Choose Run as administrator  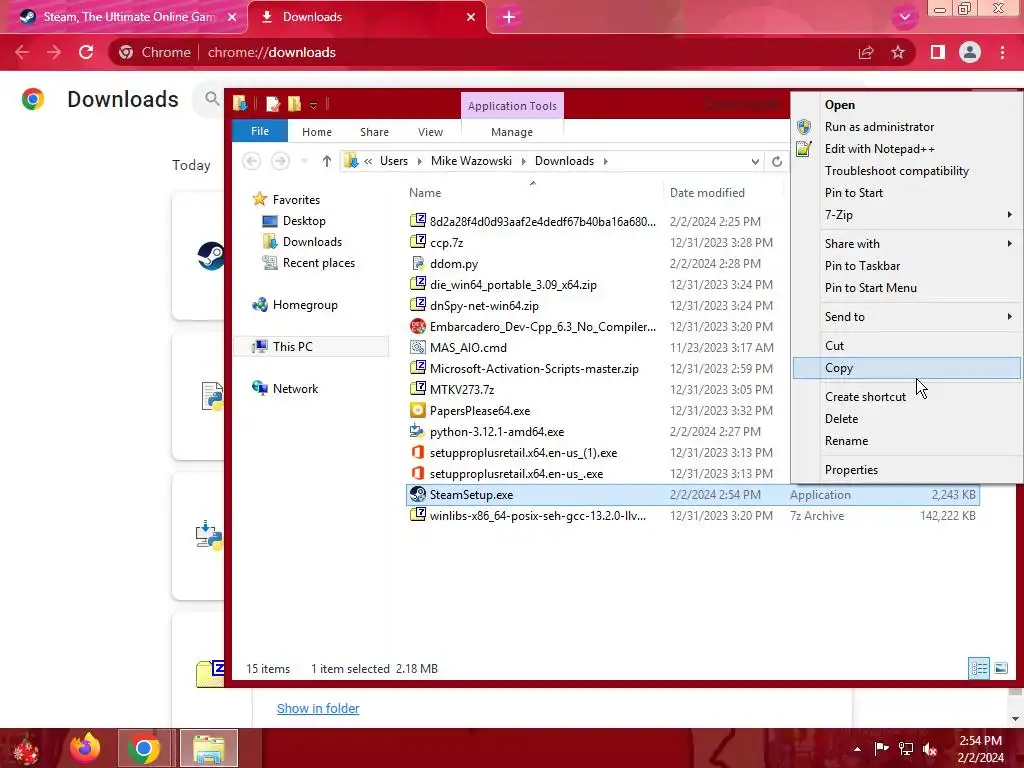906,127
